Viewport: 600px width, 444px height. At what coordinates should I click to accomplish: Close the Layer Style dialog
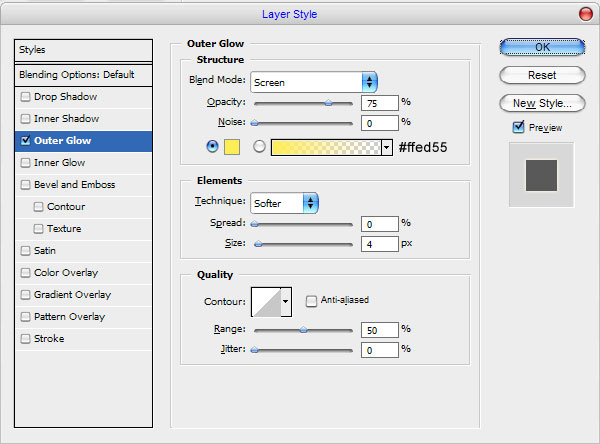pos(584,14)
